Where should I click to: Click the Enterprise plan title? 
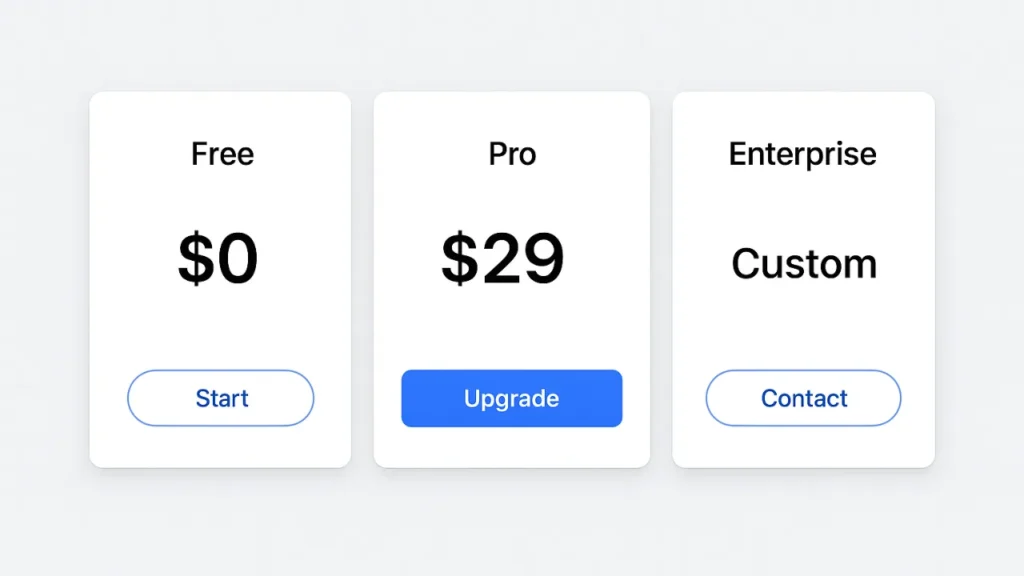pyautogui.click(x=802, y=154)
